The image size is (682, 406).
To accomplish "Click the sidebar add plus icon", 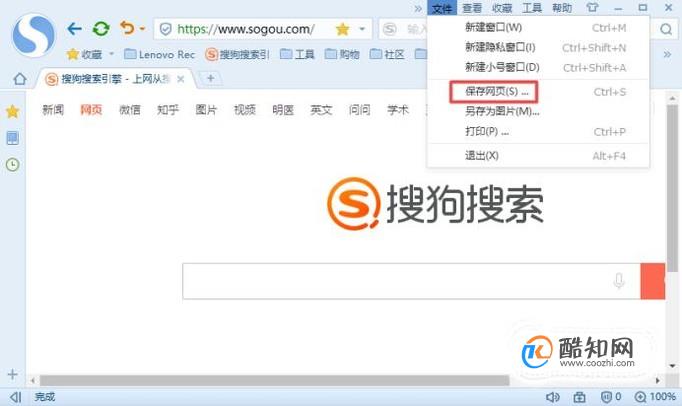I will [13, 374].
